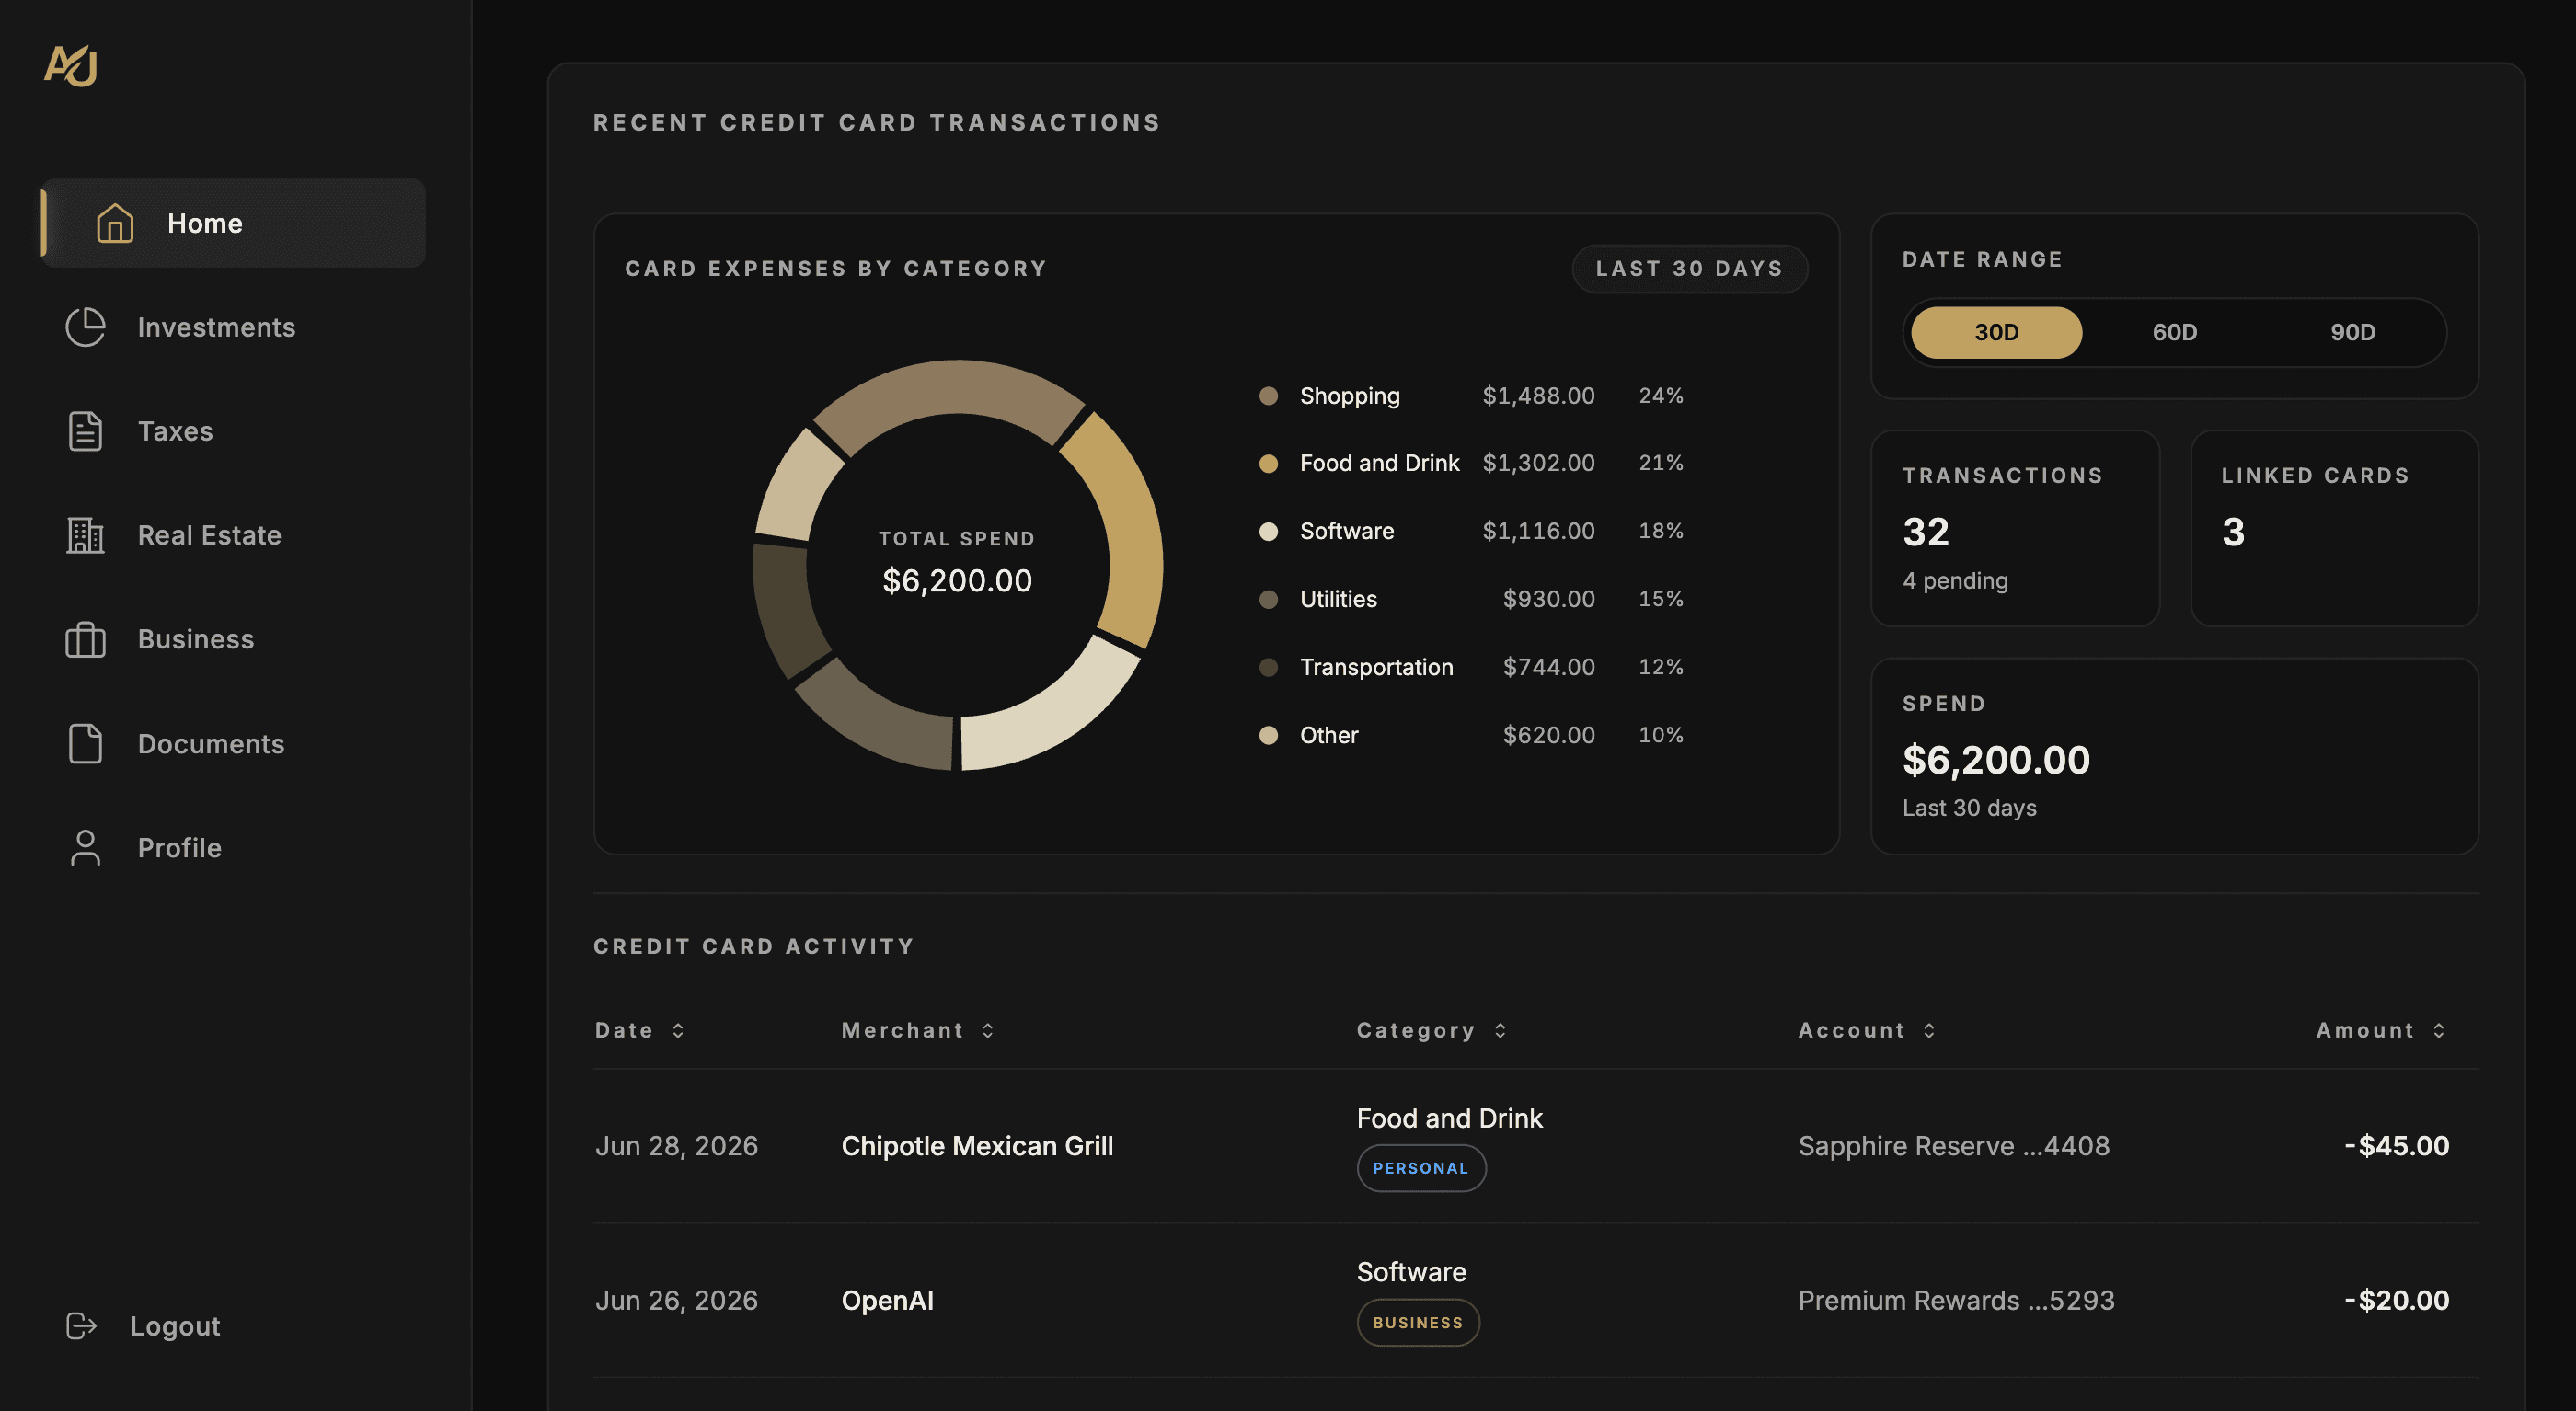Click the -$45.00 amount
2576x1411 pixels.
pos(2396,1146)
